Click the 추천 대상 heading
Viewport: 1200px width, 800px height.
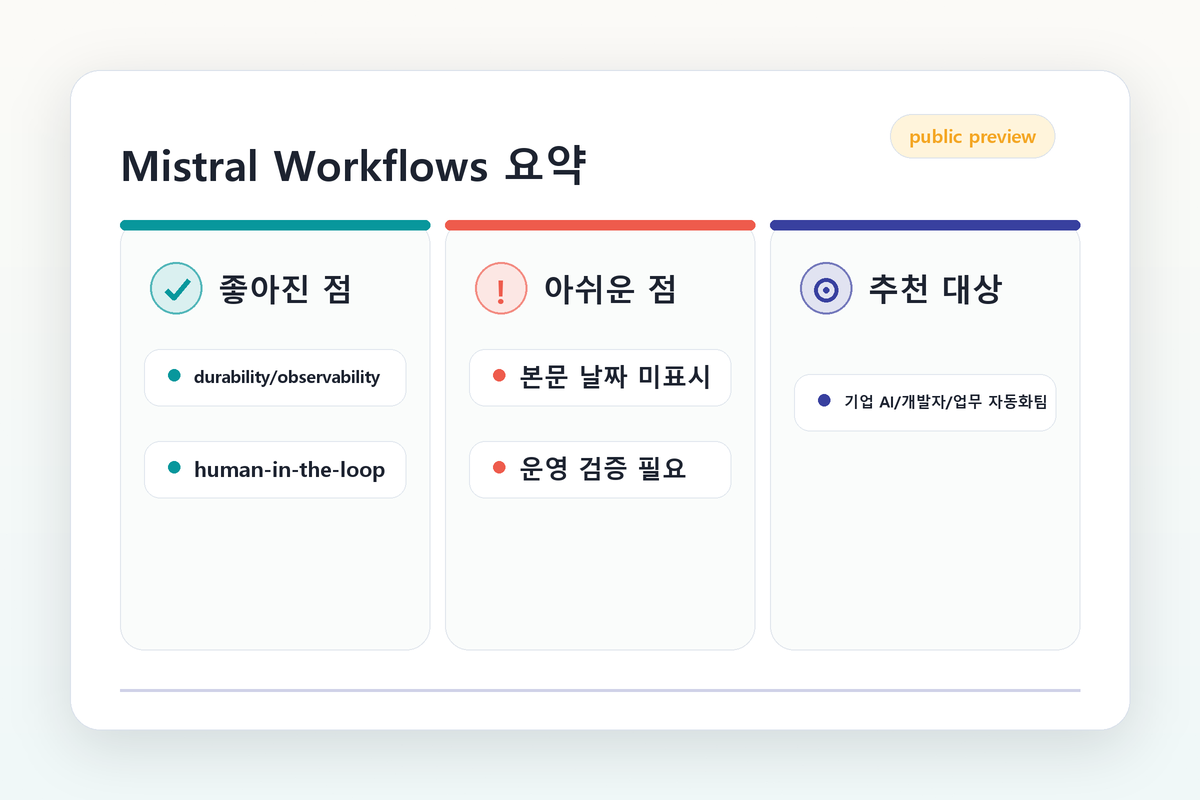(x=935, y=289)
